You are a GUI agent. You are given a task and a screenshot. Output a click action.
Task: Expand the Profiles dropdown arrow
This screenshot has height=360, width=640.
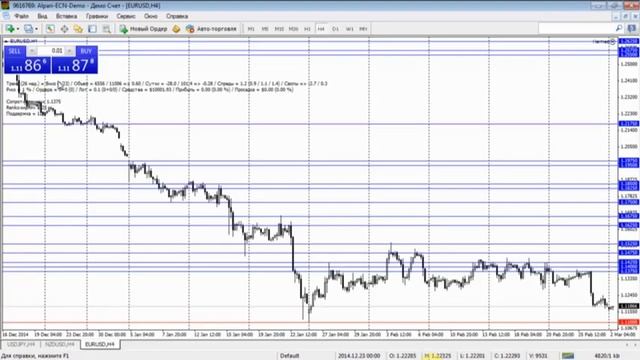pos(36,29)
